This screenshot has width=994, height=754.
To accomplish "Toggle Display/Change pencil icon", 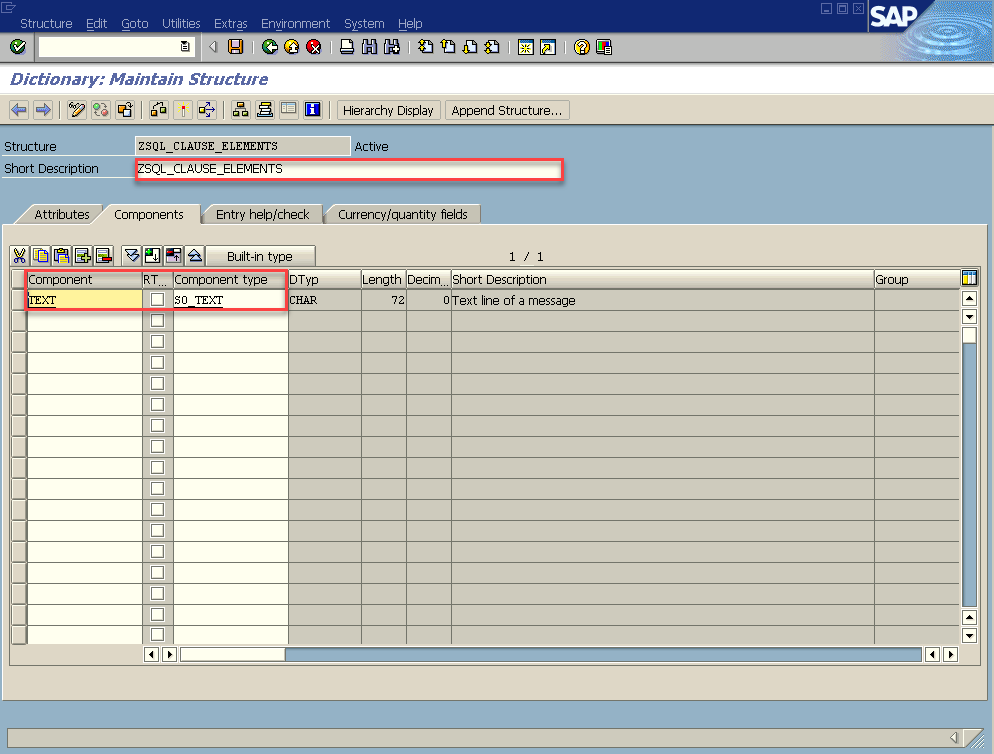I will click(77, 110).
